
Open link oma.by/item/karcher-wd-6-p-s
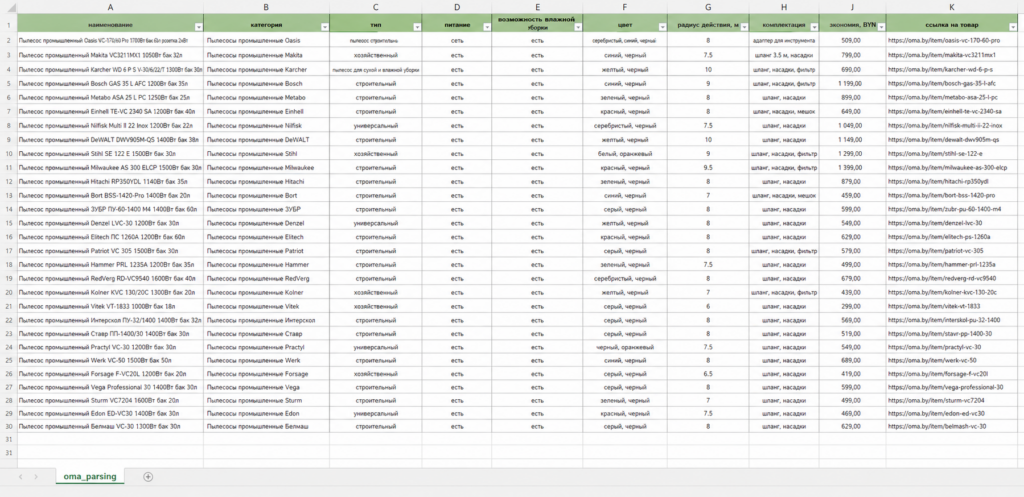coord(940,69)
